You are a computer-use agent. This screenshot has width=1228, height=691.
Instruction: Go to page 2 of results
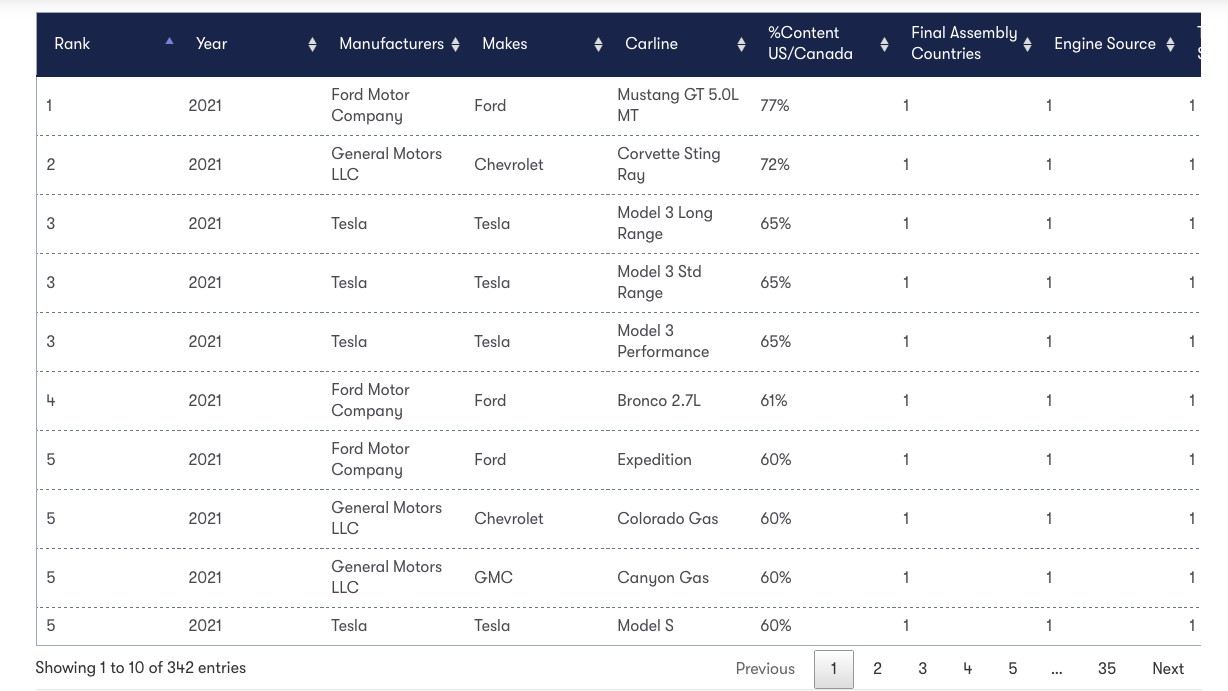(877, 669)
